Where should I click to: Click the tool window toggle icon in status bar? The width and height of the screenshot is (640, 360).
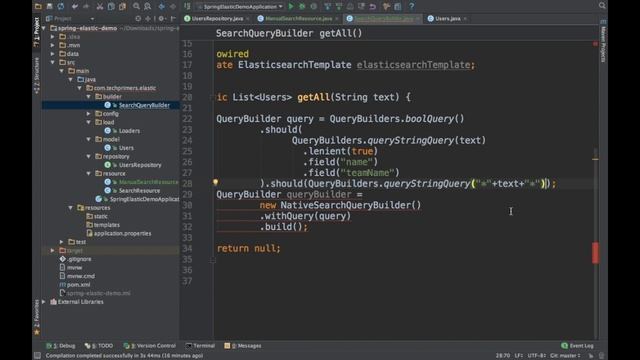pyautogui.click(x=37, y=356)
